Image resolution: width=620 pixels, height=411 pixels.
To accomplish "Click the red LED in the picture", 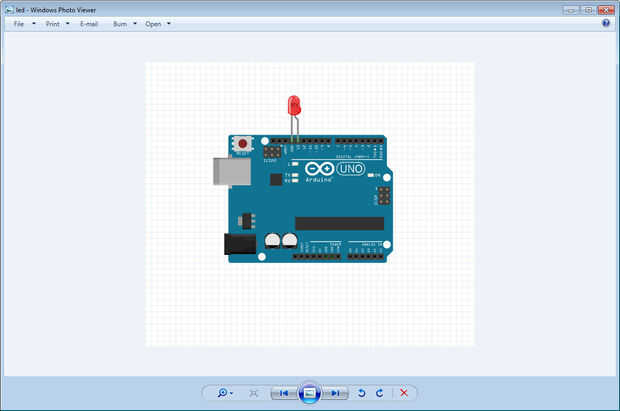I will (294, 106).
